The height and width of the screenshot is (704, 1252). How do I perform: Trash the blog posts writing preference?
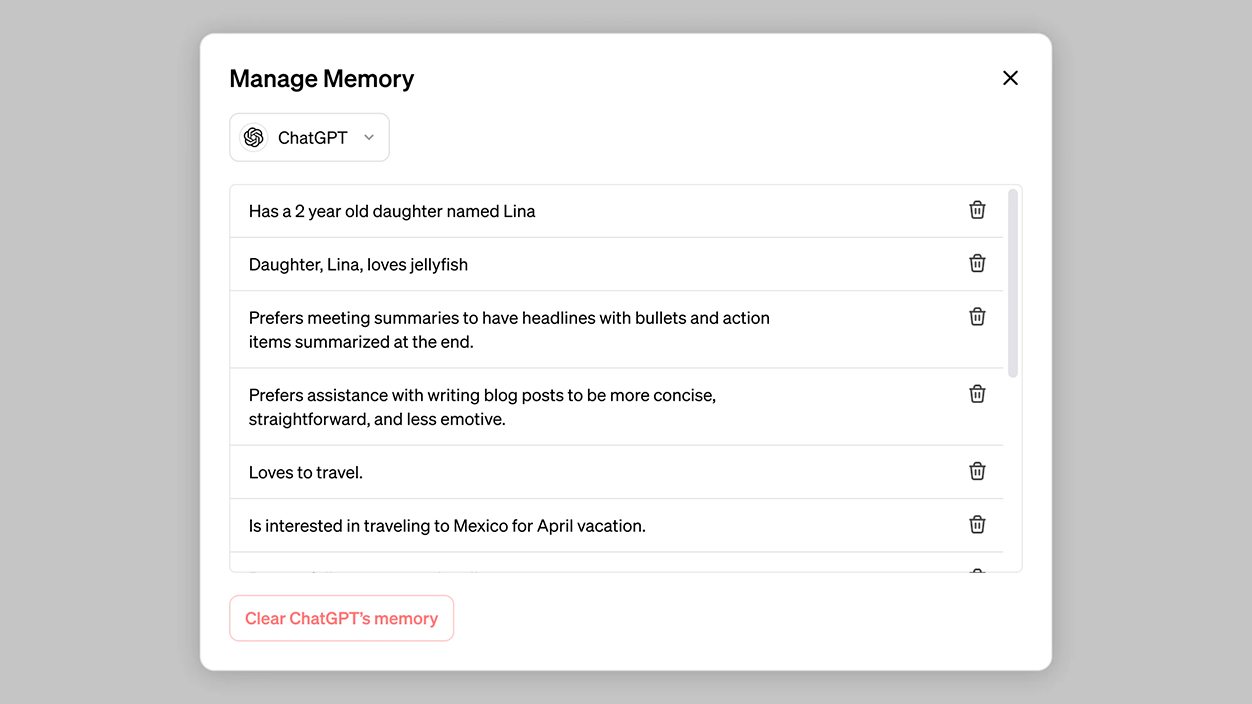[977, 394]
